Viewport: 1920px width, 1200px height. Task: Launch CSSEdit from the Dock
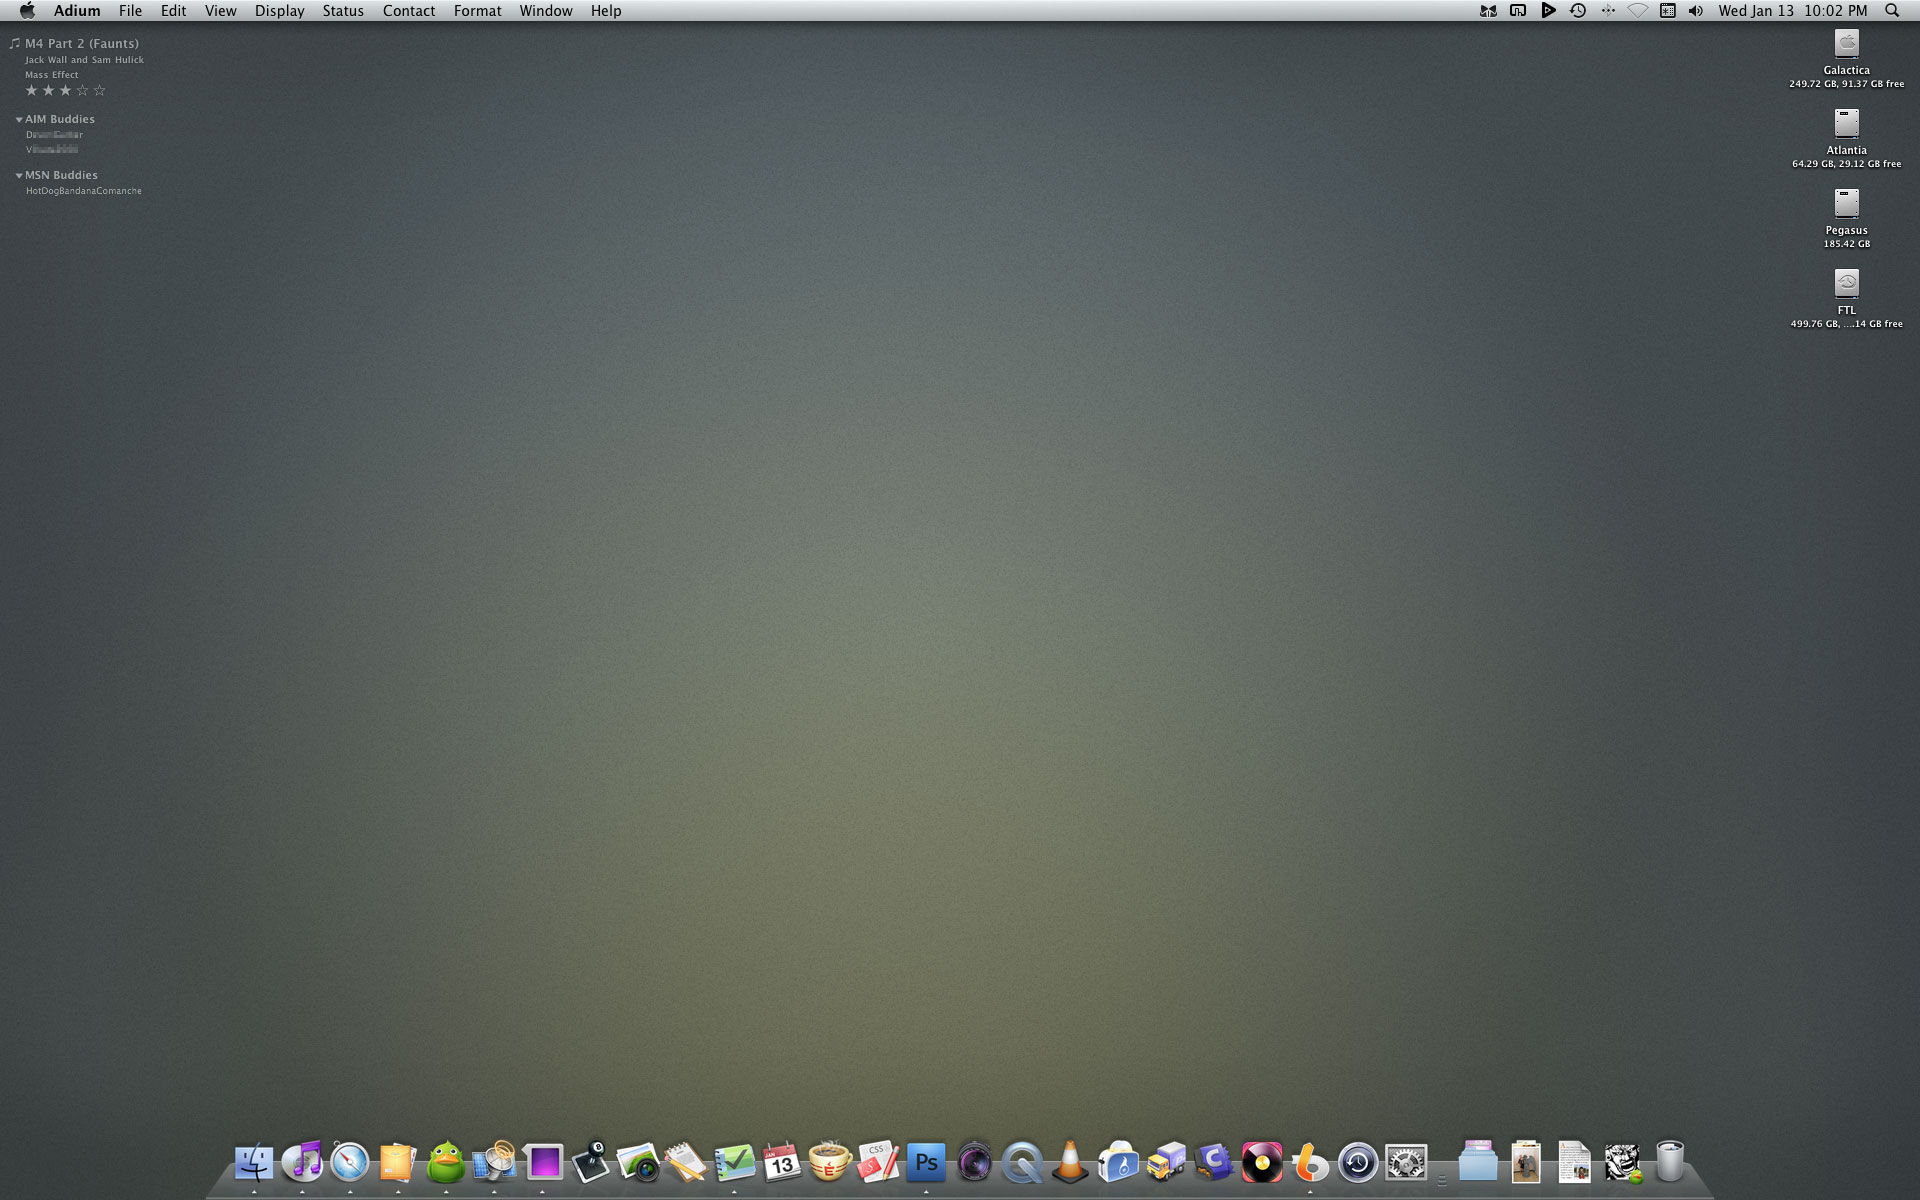880,1162
